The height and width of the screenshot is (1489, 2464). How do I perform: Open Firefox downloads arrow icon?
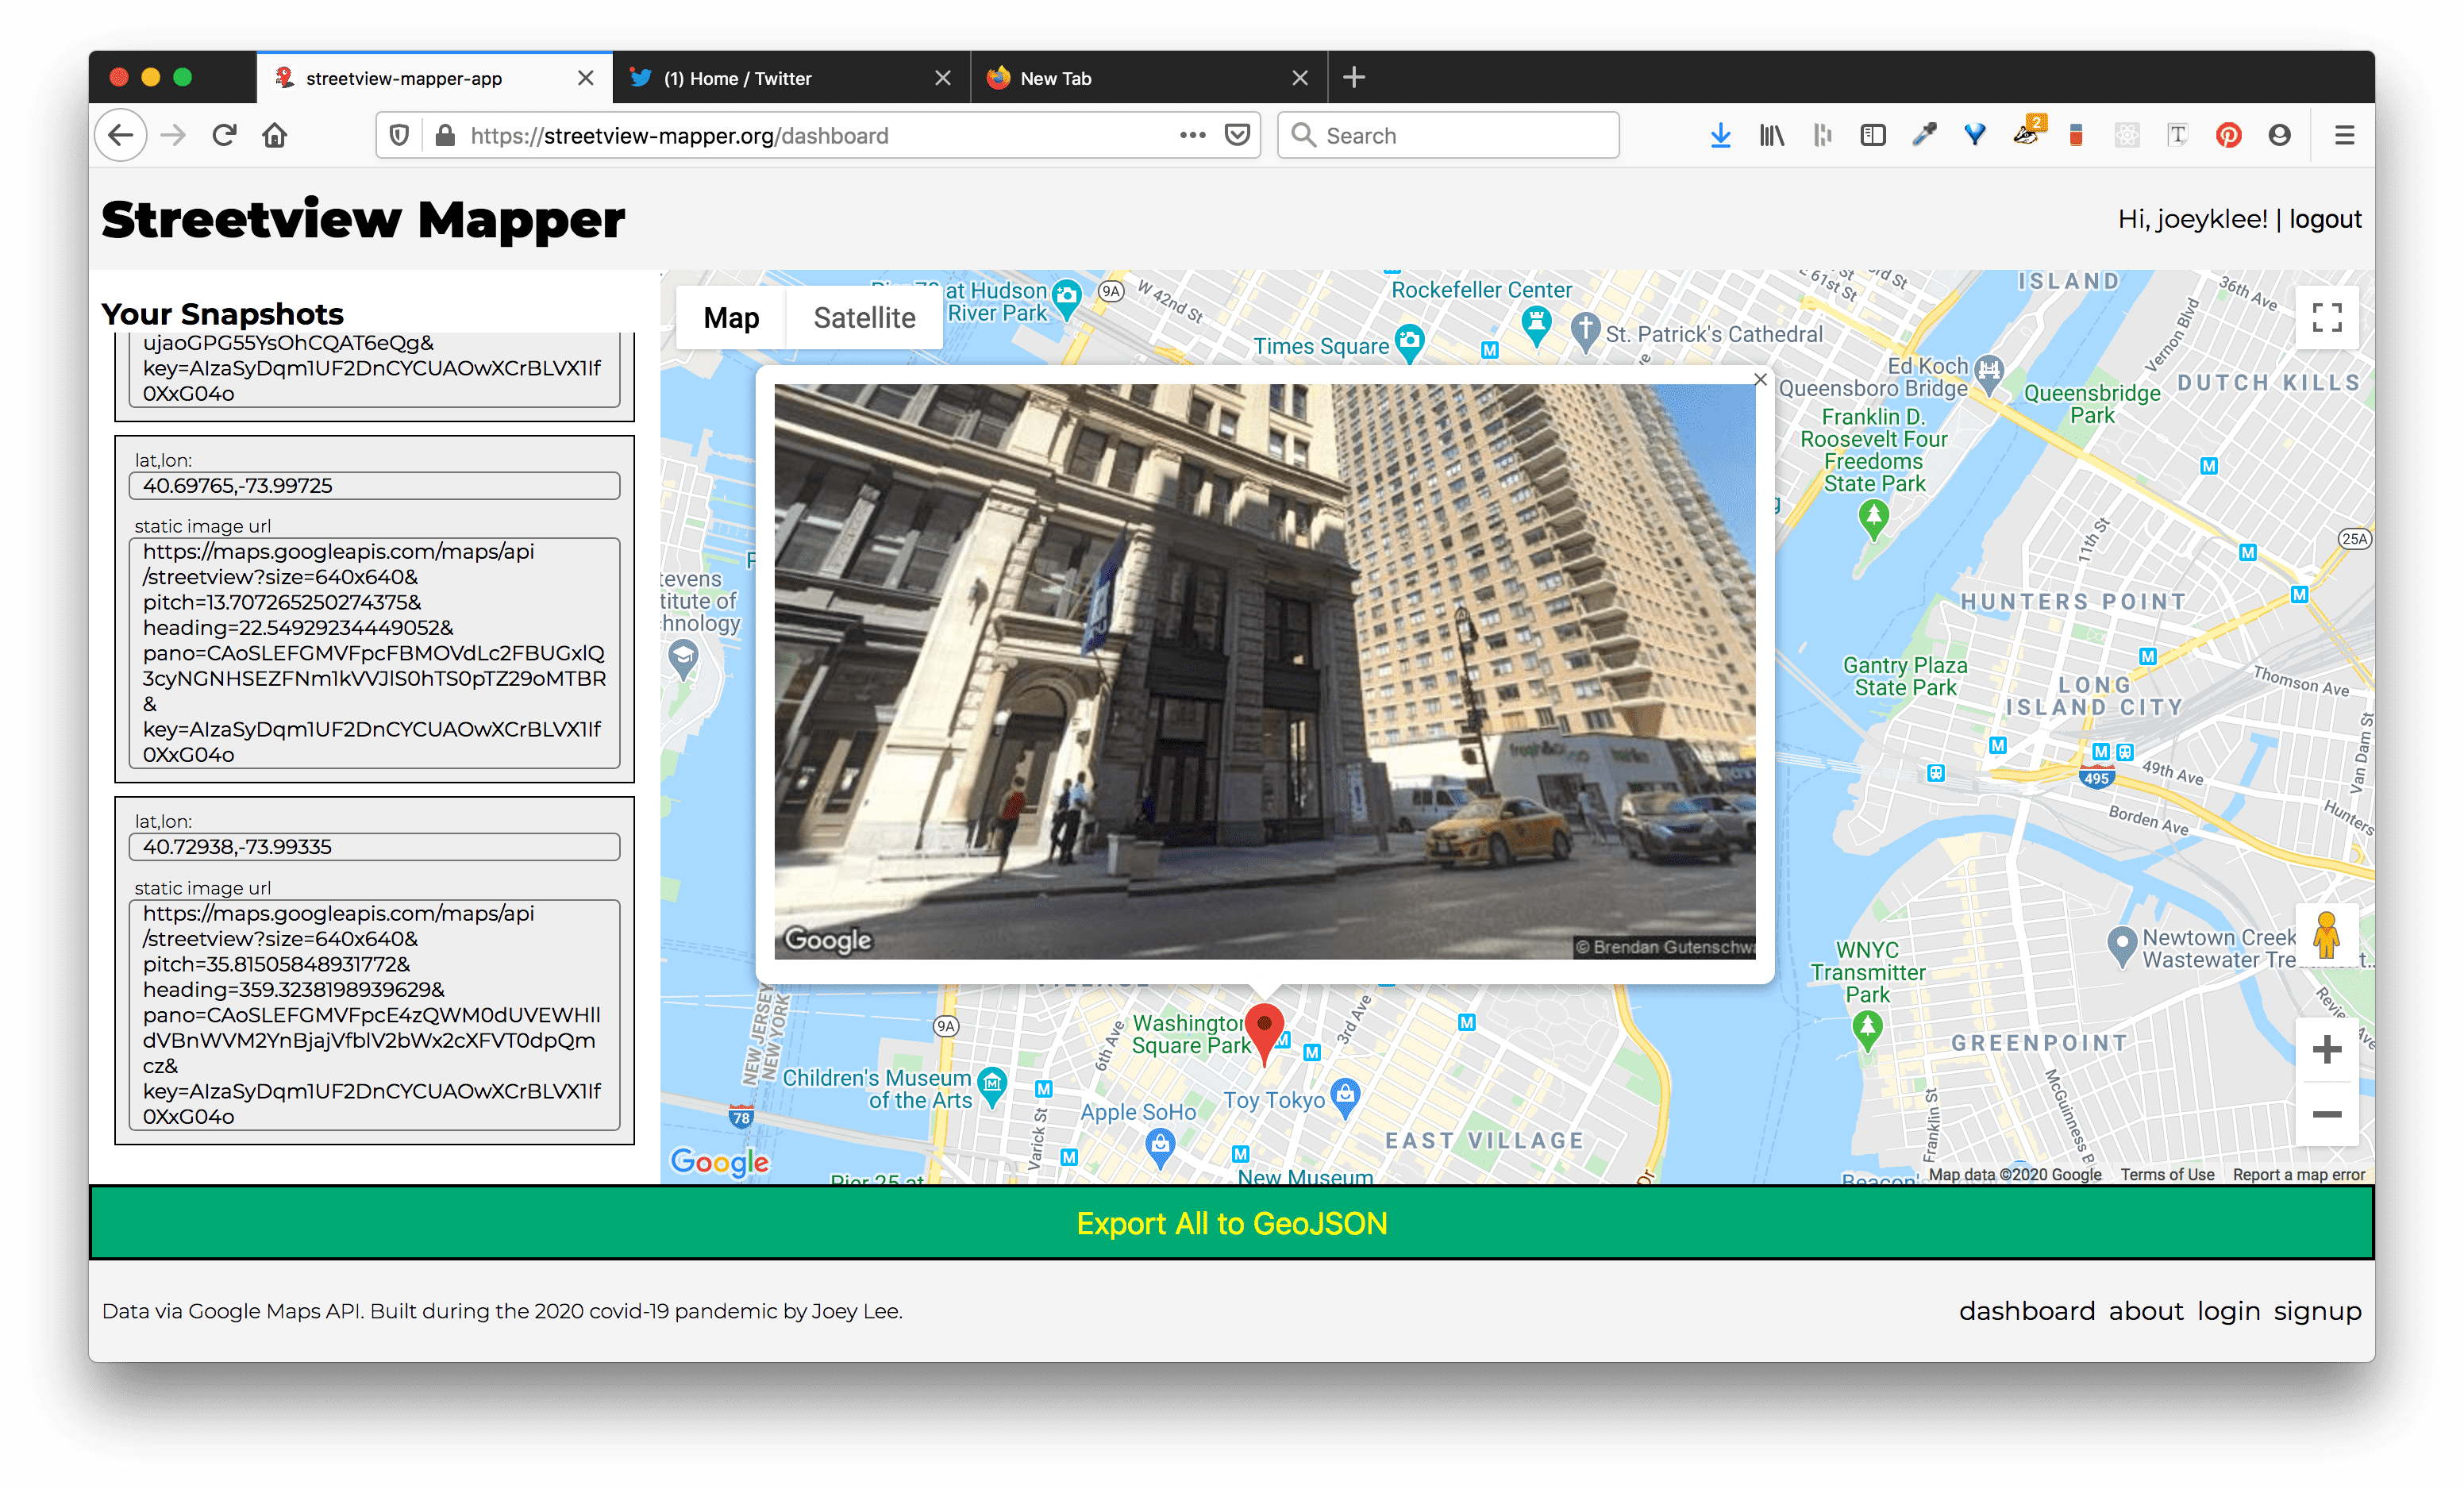[1720, 135]
